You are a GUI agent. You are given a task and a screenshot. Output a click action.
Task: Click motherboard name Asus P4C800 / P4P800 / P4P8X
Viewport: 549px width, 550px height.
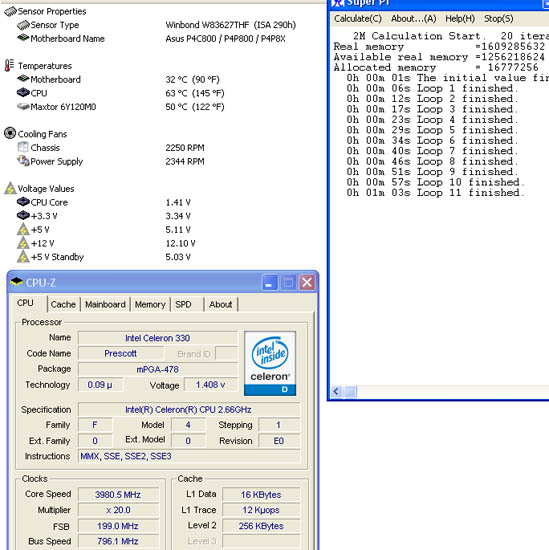click(226, 39)
